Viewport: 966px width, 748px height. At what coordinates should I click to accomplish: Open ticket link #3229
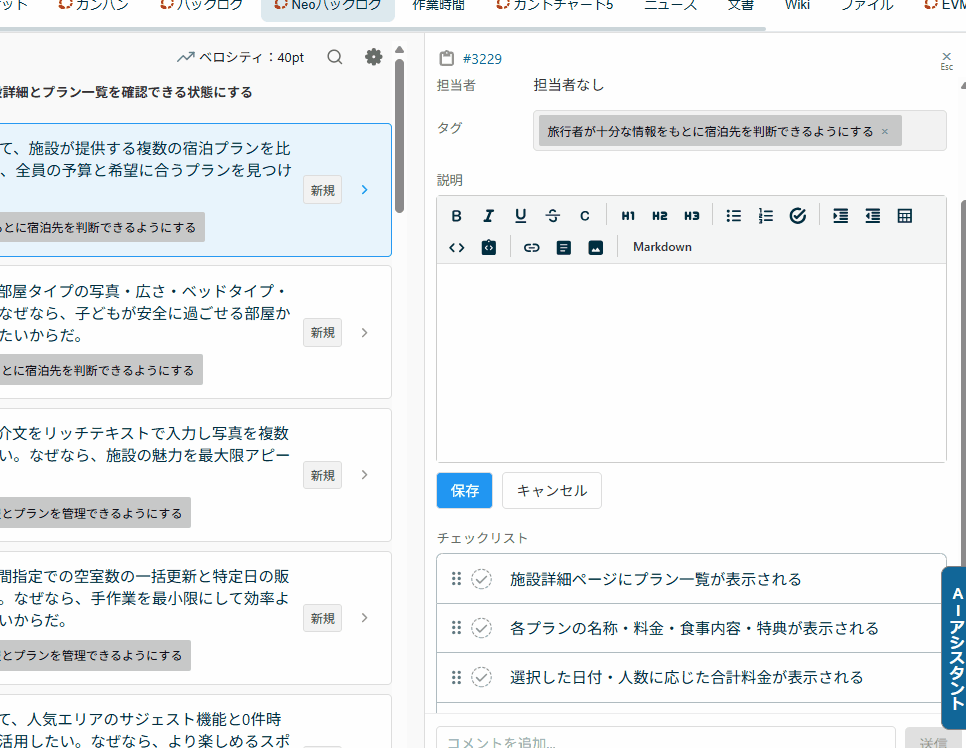482,59
